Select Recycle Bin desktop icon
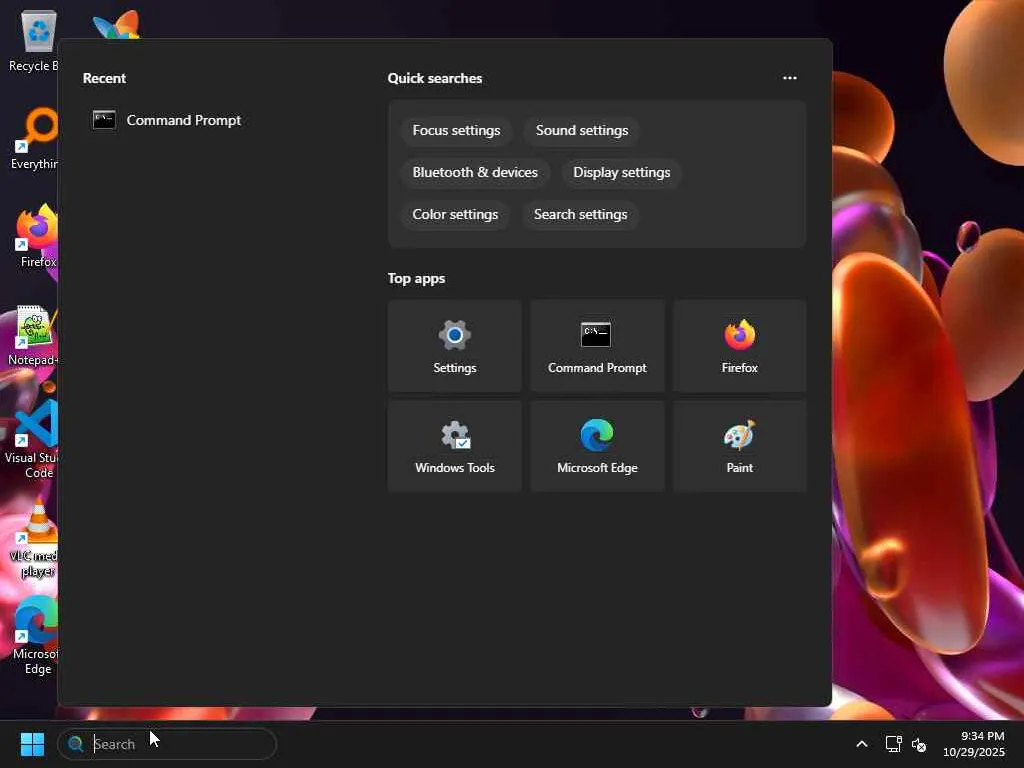1024x768 pixels. [x=33, y=41]
